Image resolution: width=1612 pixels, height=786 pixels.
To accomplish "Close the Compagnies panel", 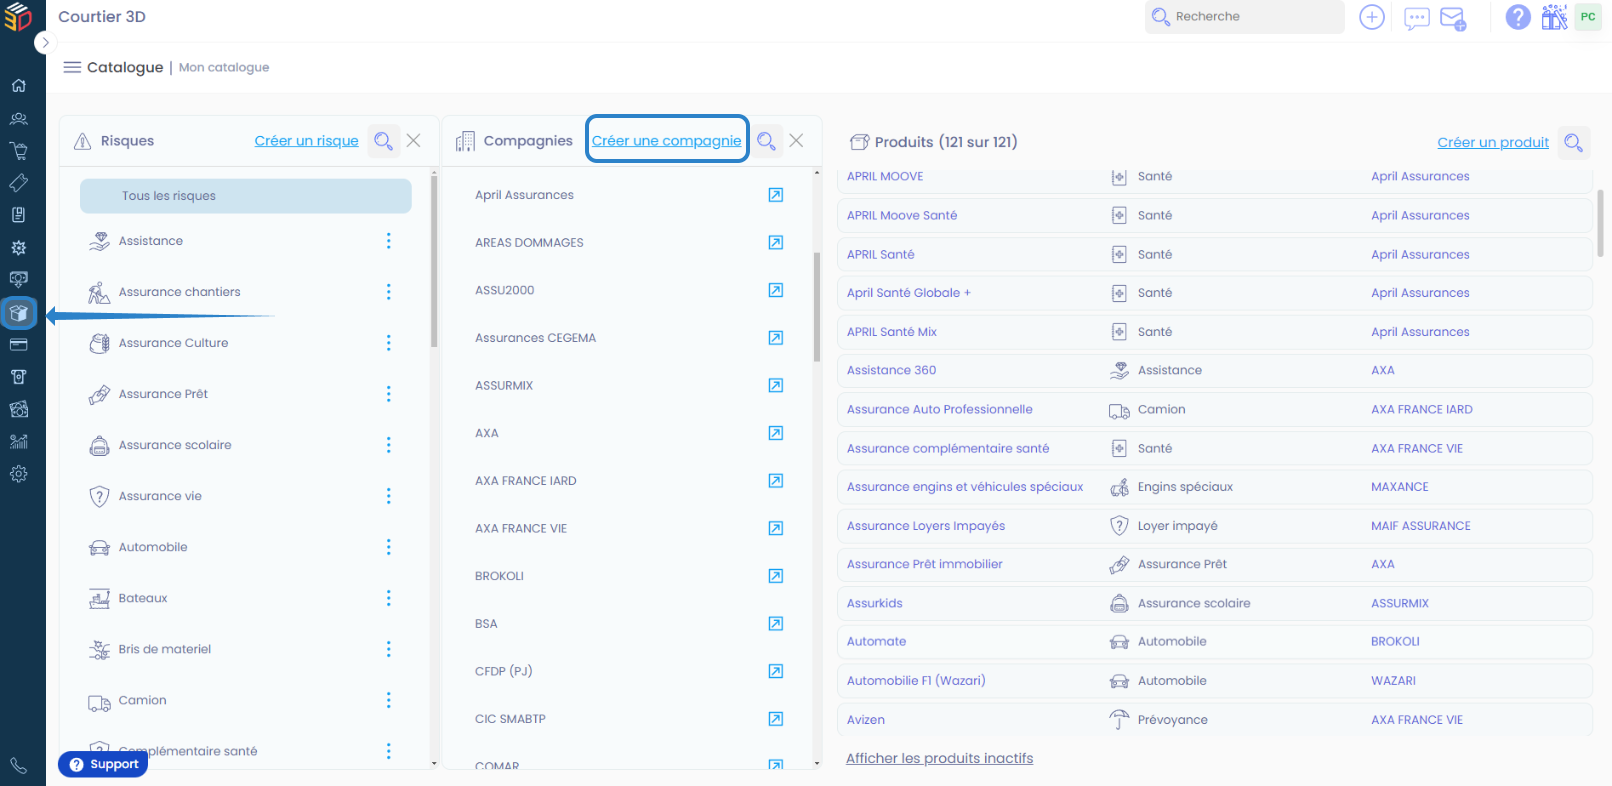I will click(x=796, y=141).
